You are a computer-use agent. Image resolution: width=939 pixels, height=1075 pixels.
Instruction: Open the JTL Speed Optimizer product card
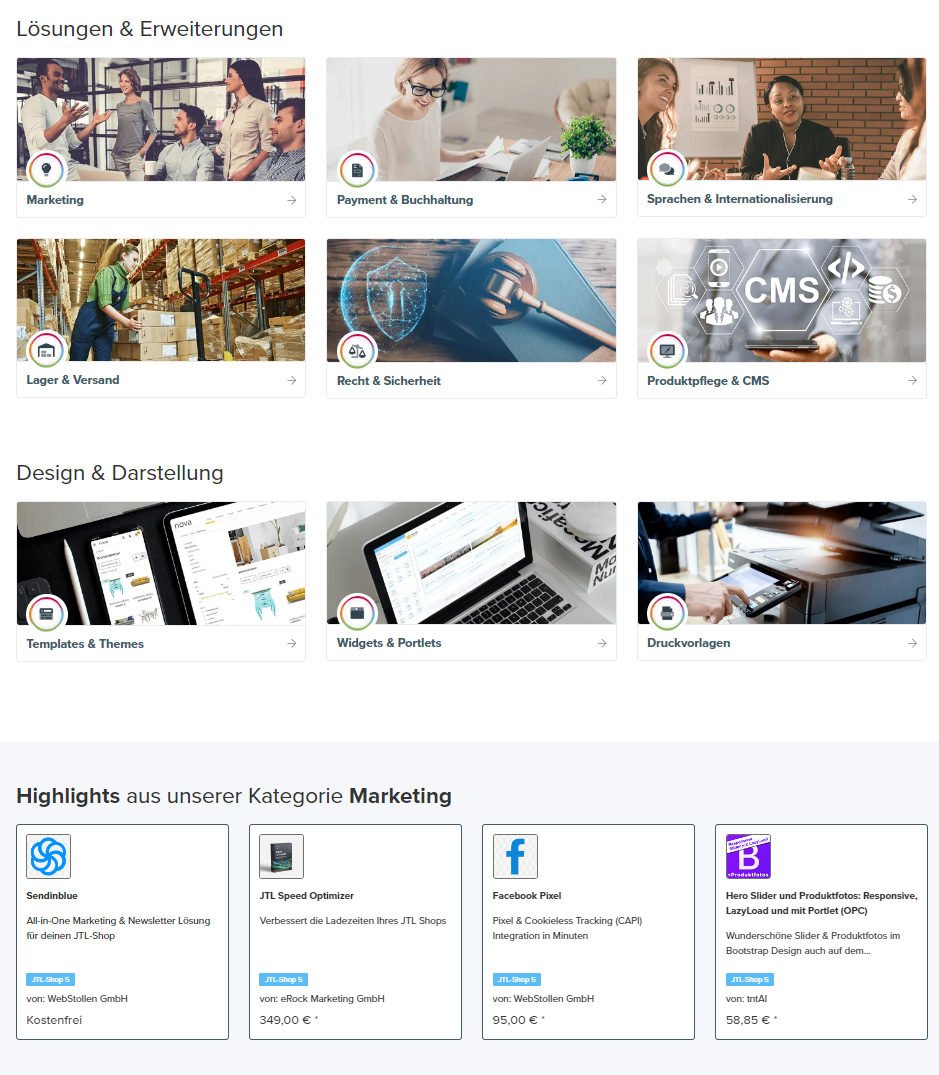pyautogui.click(x=355, y=930)
